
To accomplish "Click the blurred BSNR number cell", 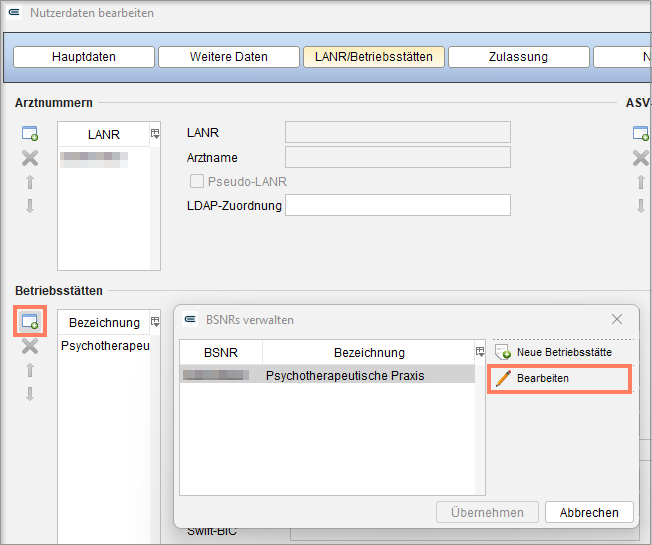I will pos(216,375).
